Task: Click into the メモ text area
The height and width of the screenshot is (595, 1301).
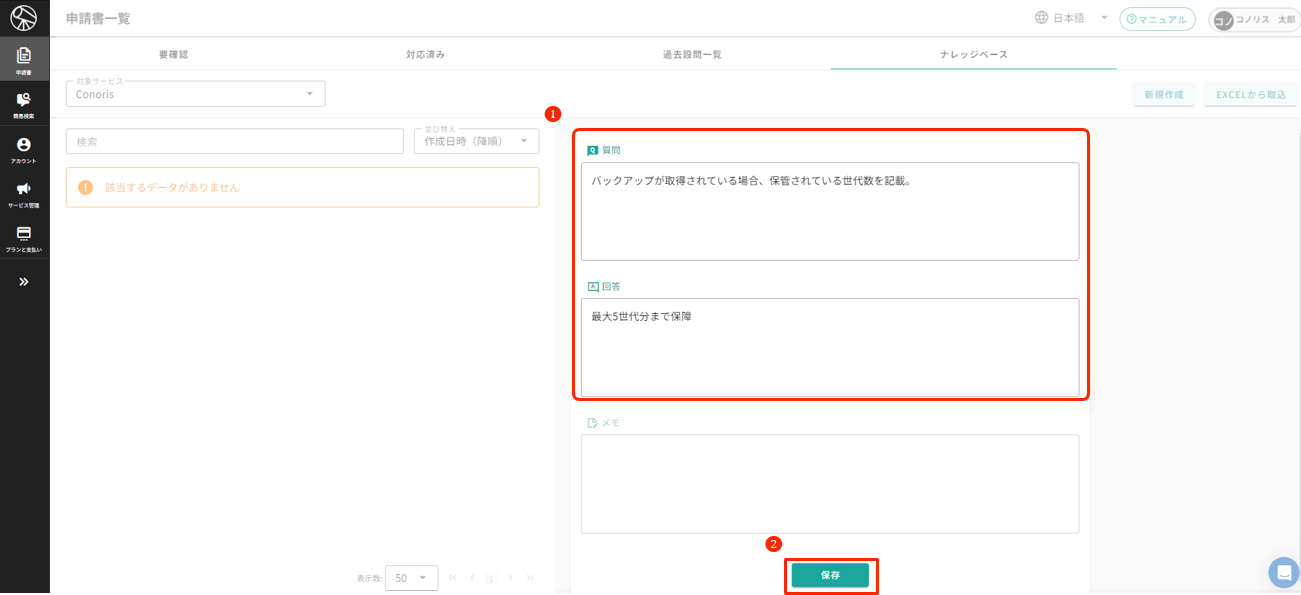Action: [x=830, y=483]
